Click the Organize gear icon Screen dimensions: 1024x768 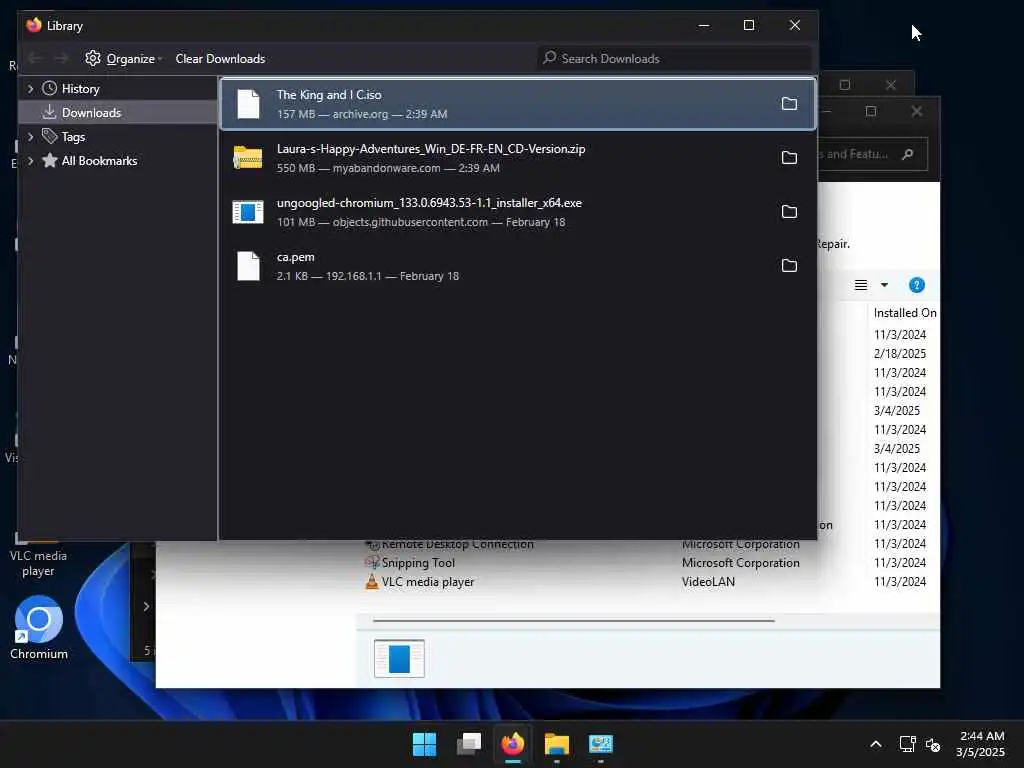coord(93,58)
